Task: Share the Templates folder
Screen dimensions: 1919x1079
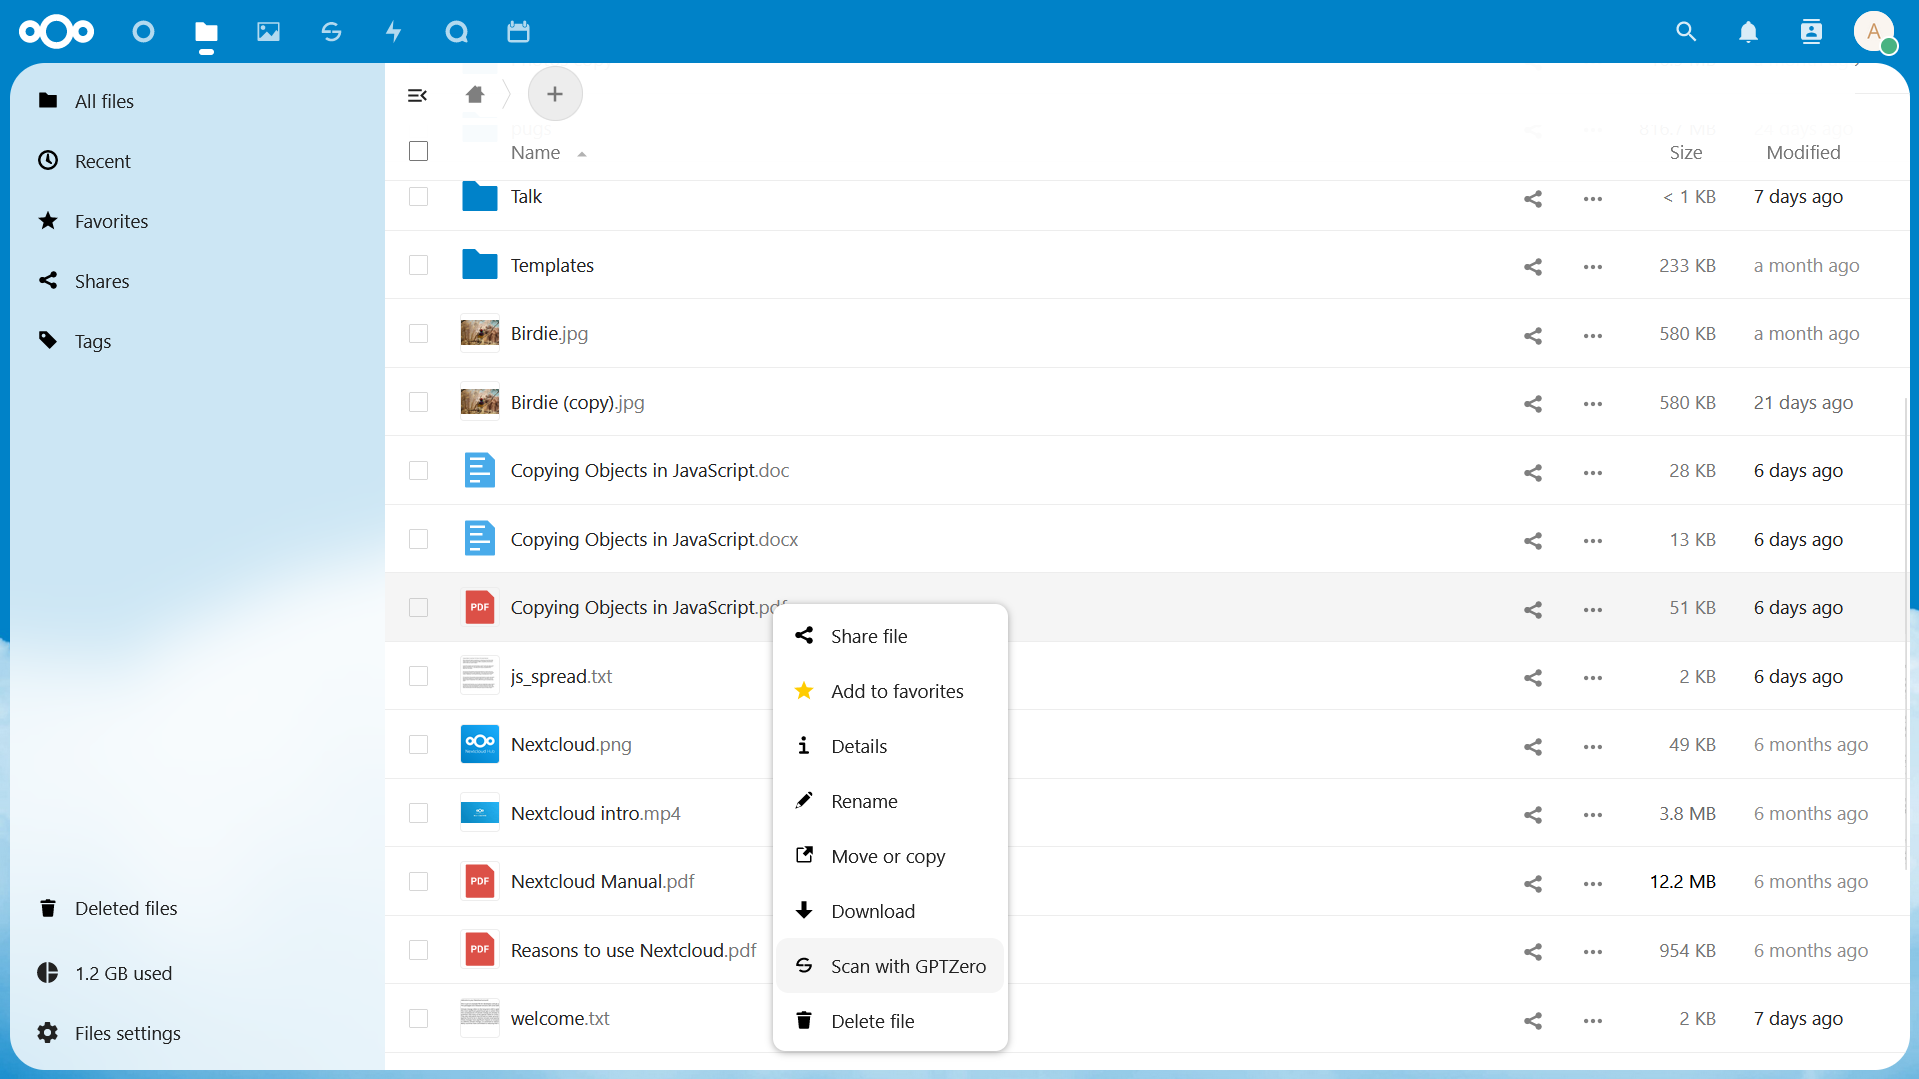Action: coord(1533,266)
